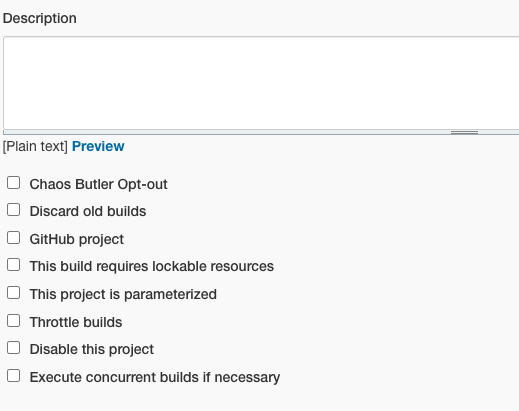Viewport: 519px width, 411px height.
Task: Tick the Chaos Butler Opt-out checkbox
Action: (x=13, y=183)
